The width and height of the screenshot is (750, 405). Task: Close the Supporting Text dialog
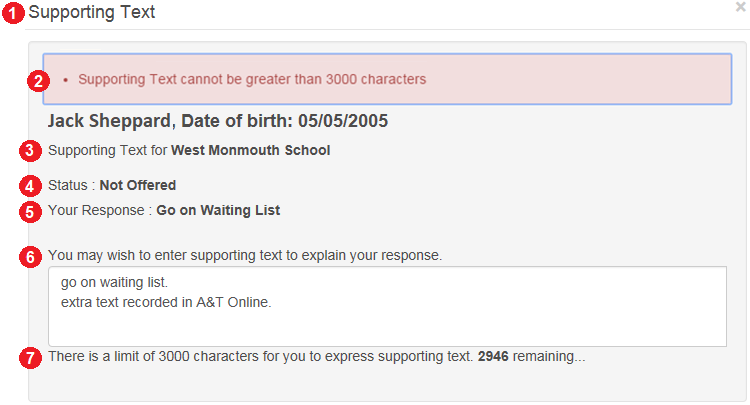(741, 7)
